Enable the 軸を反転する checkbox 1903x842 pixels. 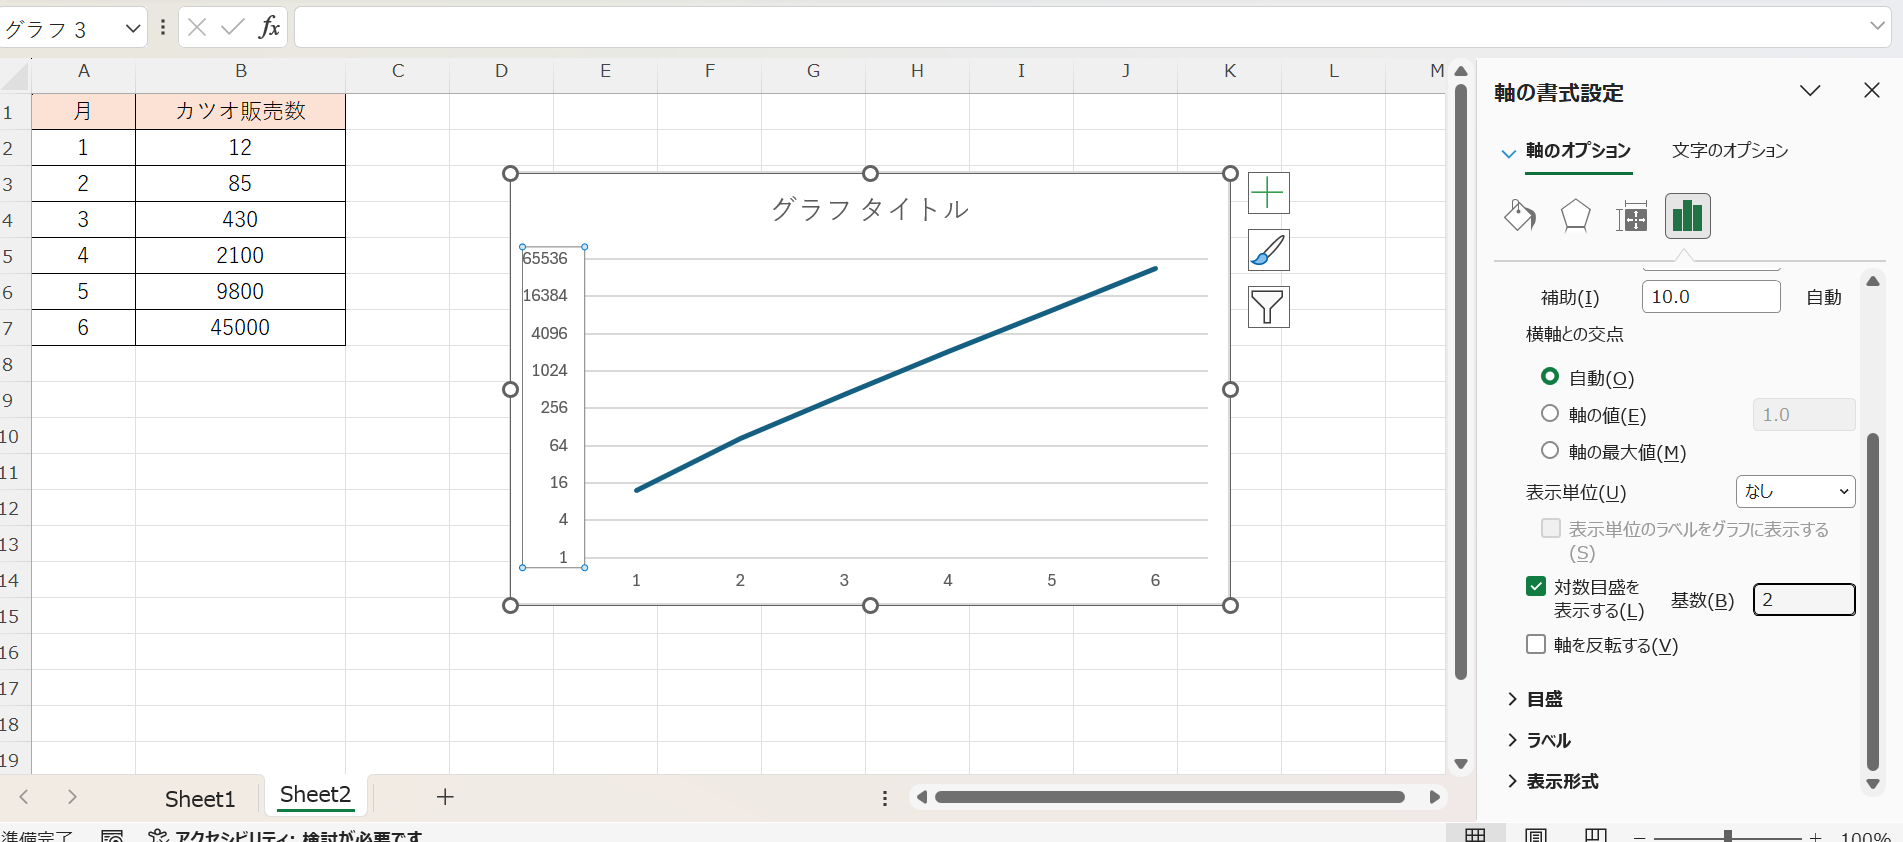tap(1536, 645)
